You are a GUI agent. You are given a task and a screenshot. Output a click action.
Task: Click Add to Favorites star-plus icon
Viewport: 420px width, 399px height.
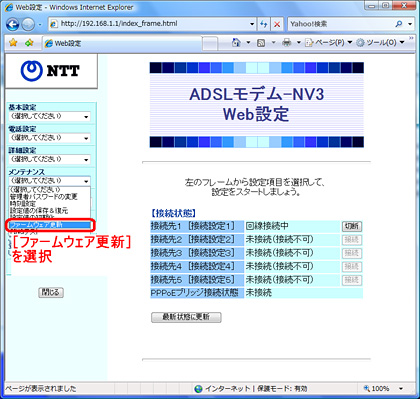29,43
